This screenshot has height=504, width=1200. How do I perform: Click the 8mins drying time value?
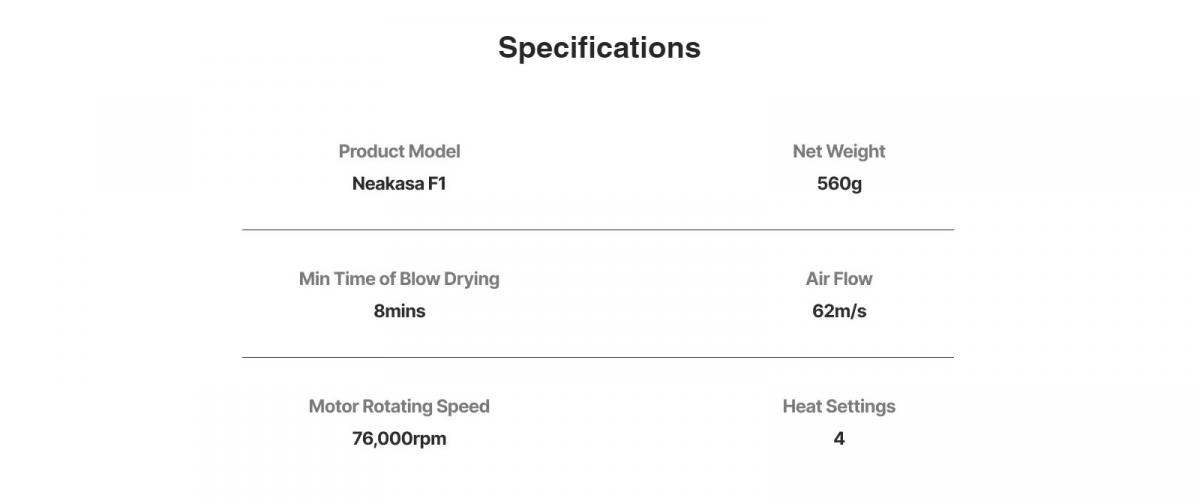pyautogui.click(x=399, y=311)
